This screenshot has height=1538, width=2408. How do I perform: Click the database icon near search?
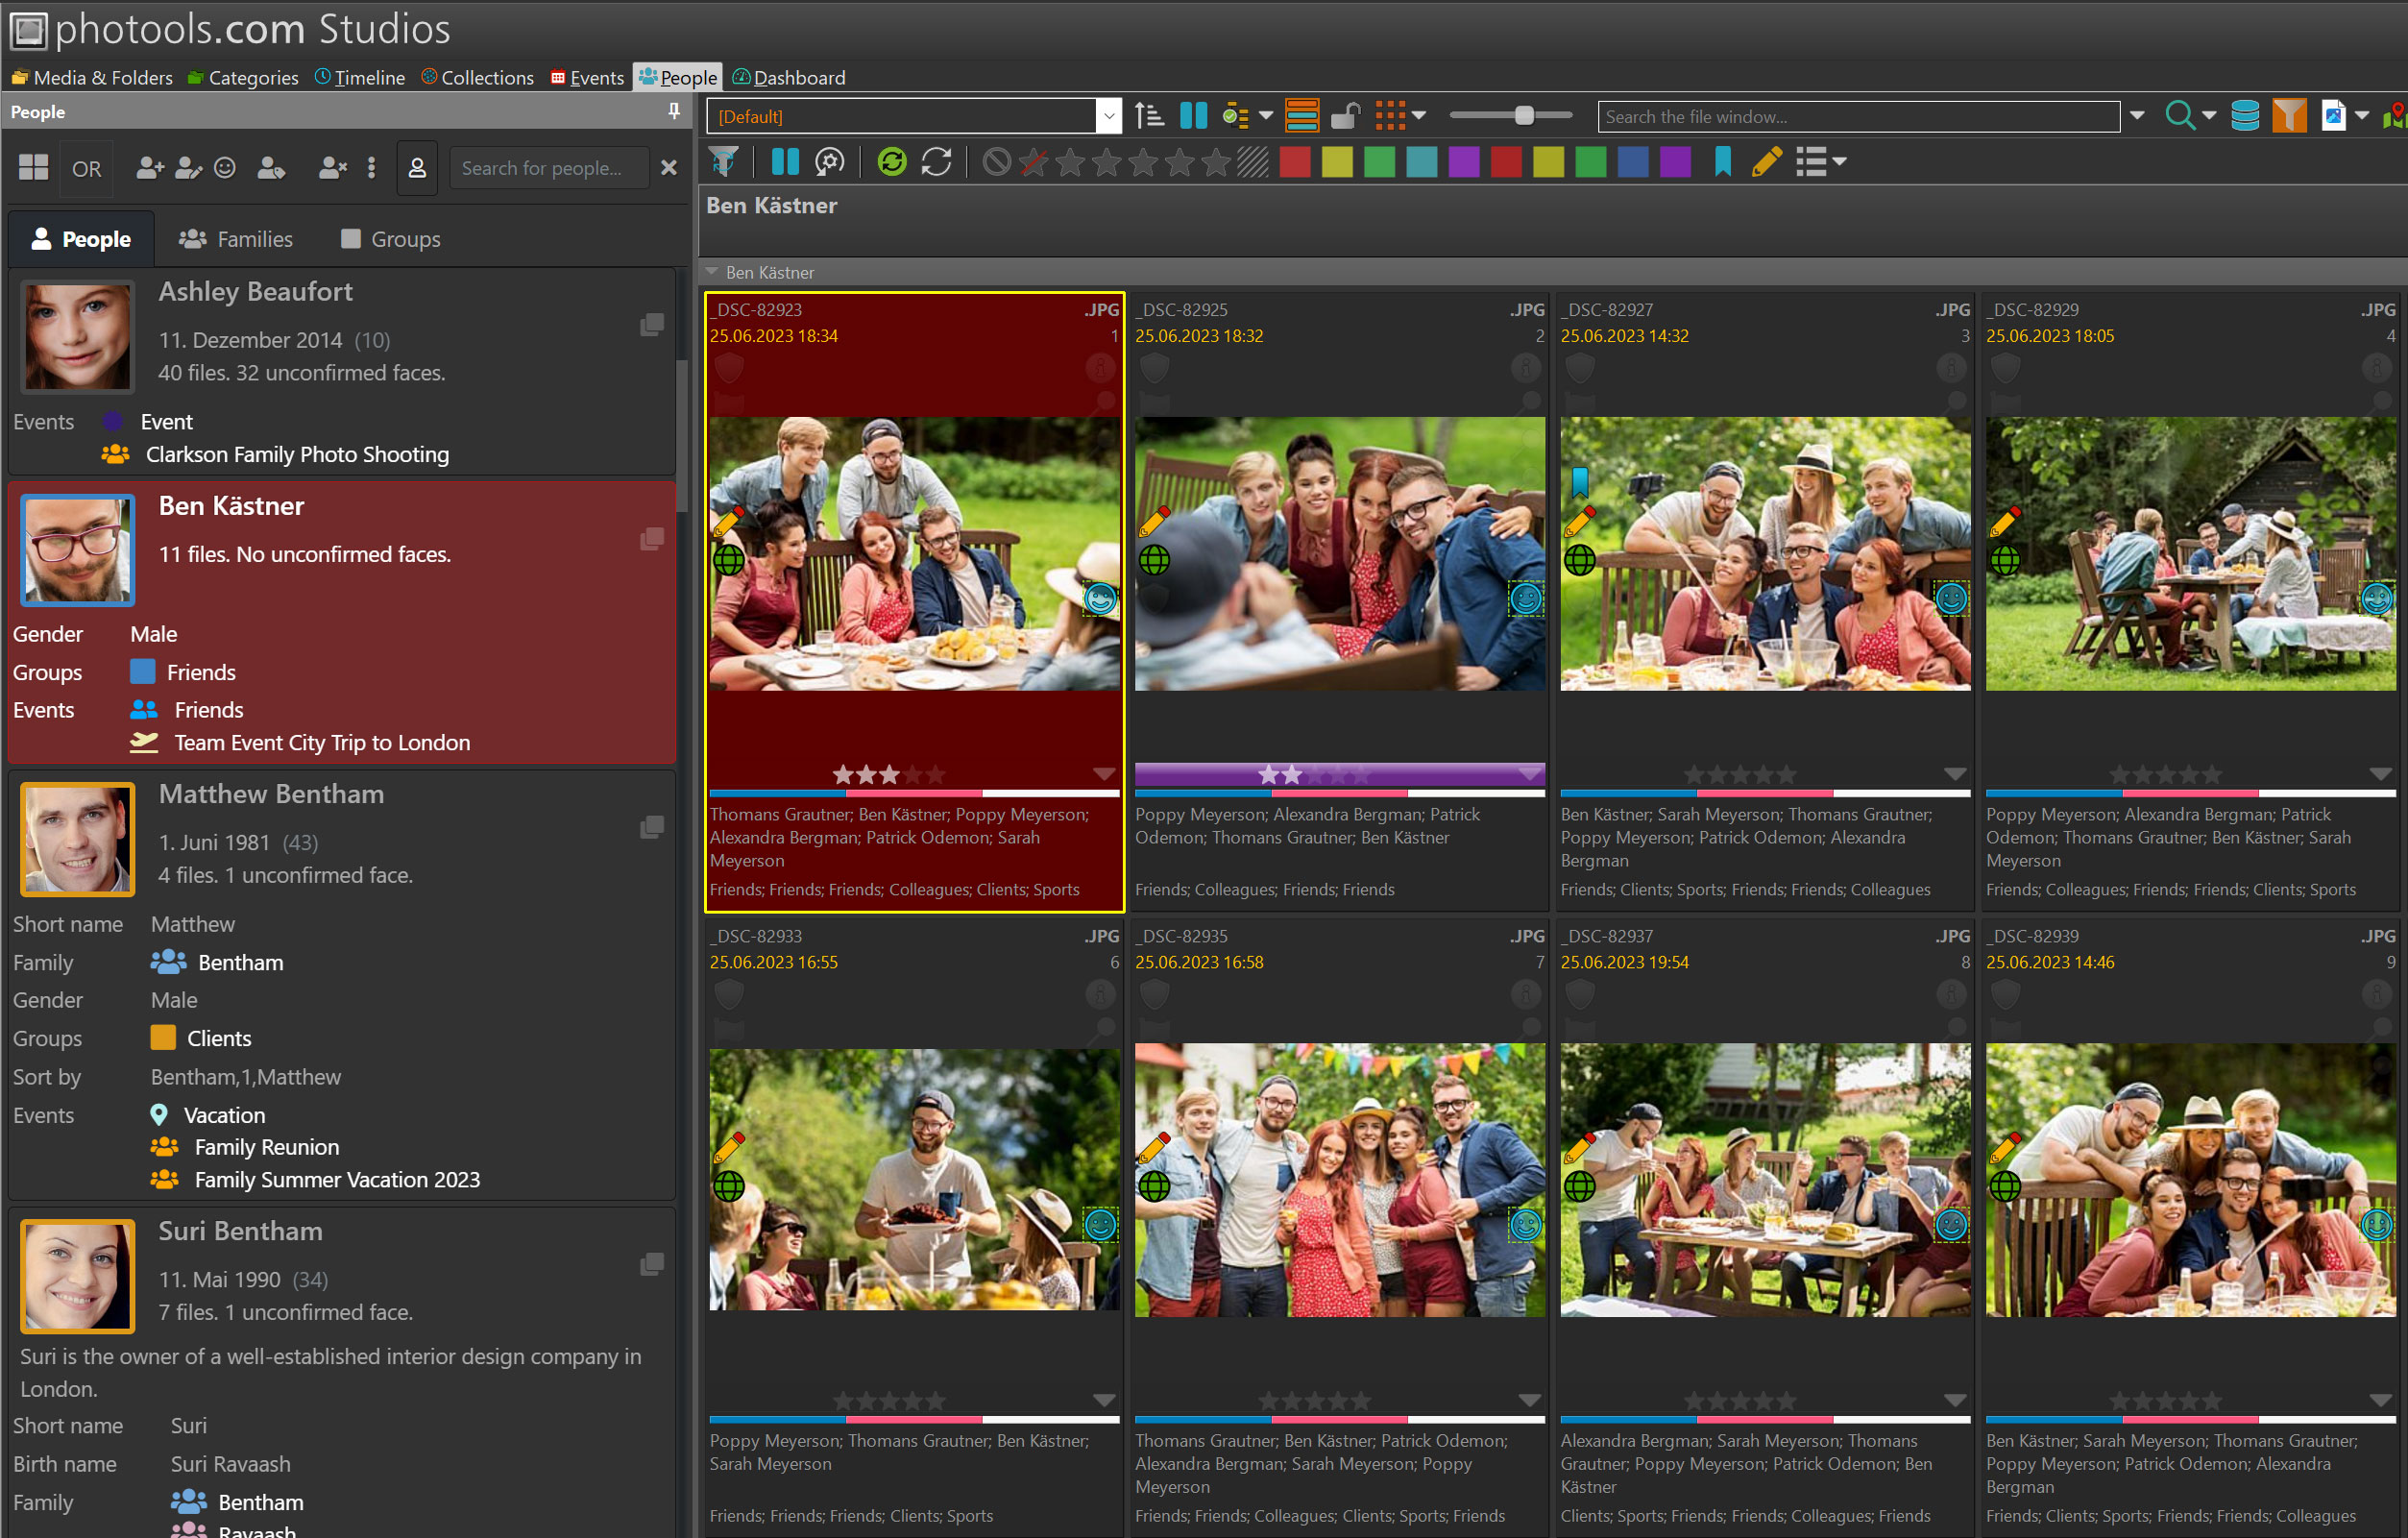2244,116
